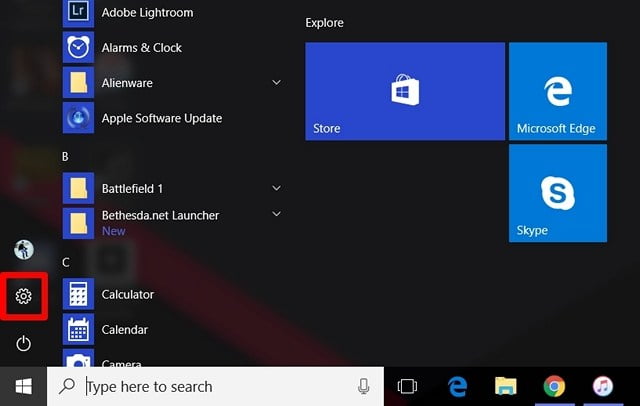Open the Skype tile

pos(557,193)
